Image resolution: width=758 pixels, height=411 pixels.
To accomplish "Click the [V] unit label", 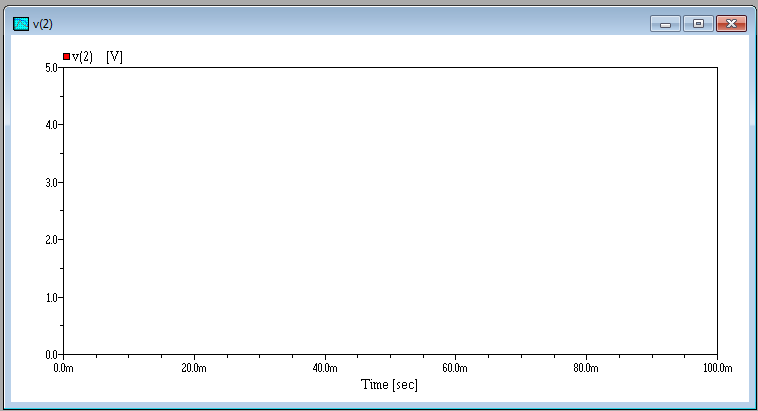I will point(115,57).
